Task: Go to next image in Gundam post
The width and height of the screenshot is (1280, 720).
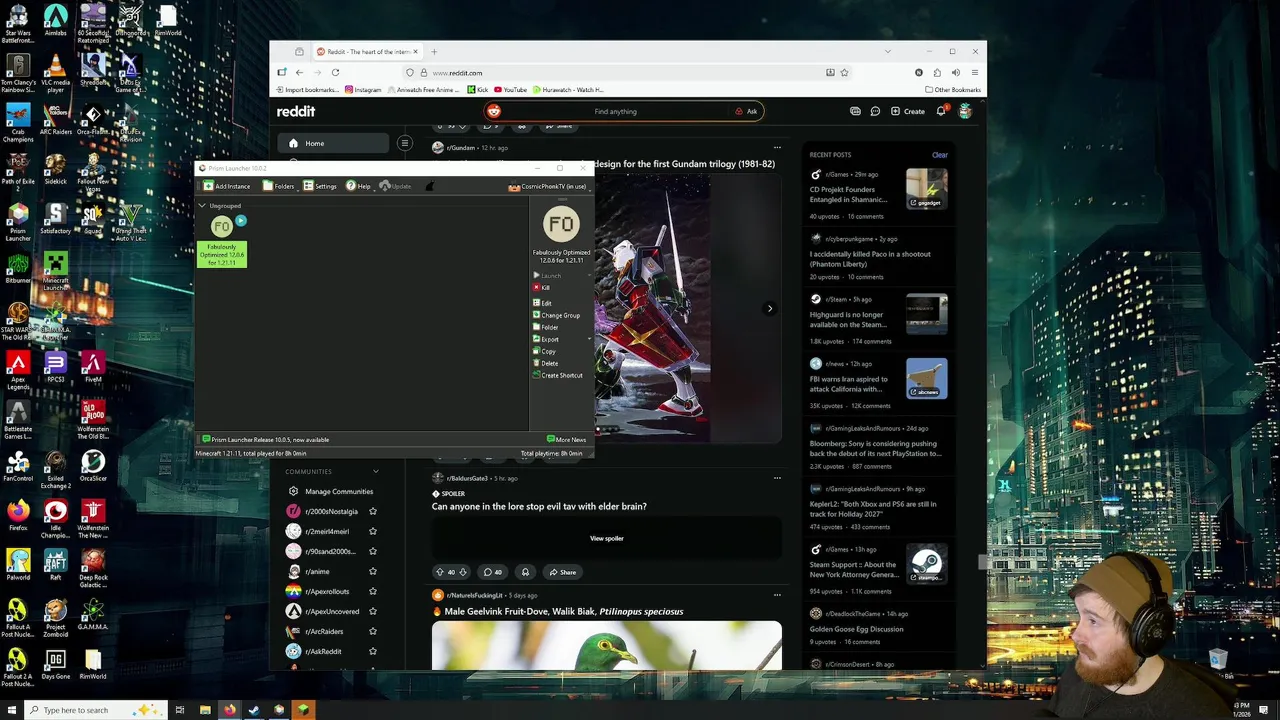Action: tap(769, 308)
